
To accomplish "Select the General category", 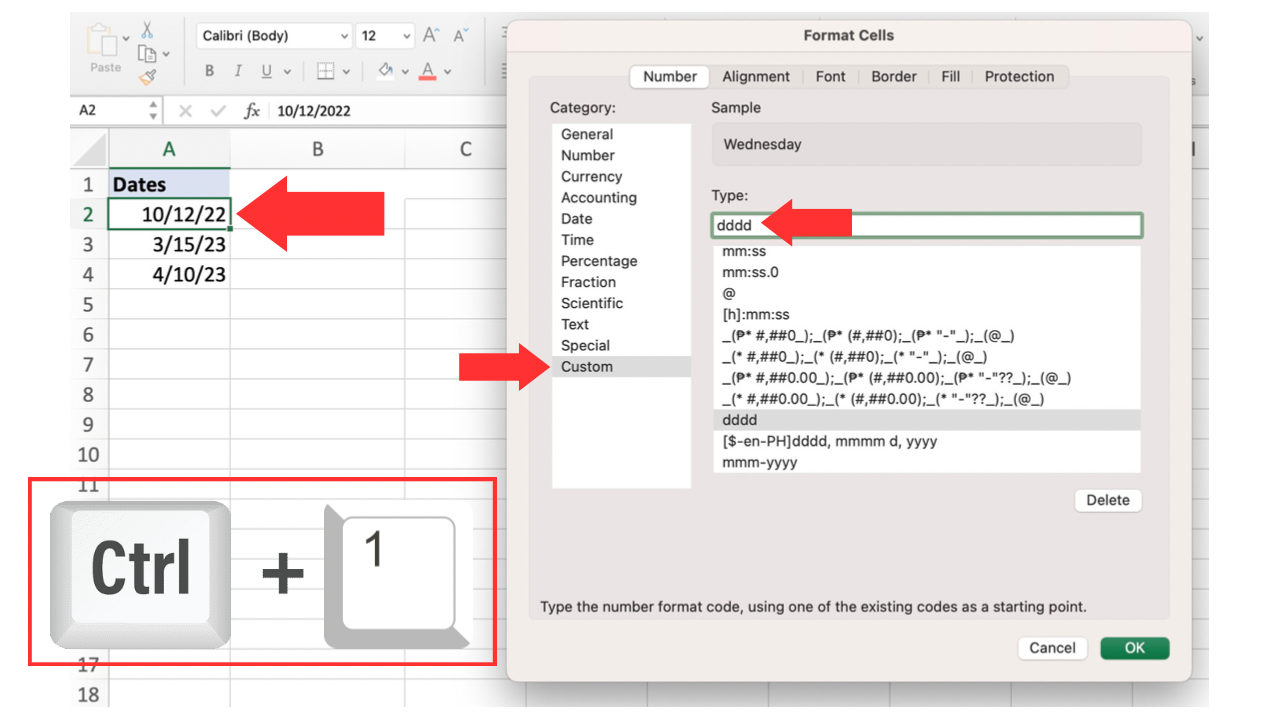I will tap(621, 135).
